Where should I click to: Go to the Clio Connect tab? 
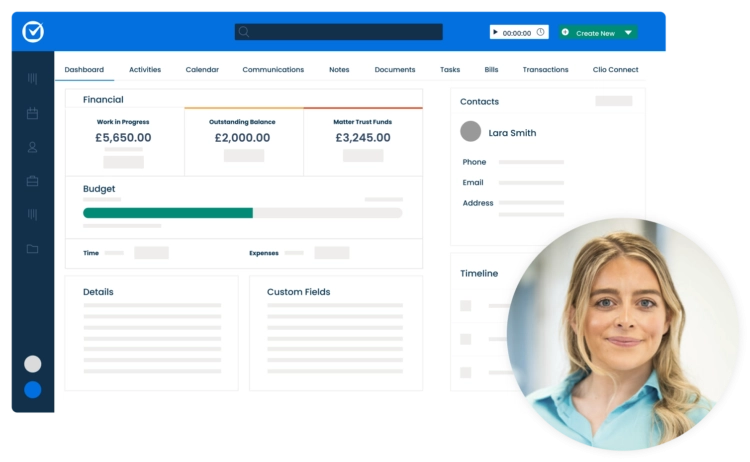615,70
